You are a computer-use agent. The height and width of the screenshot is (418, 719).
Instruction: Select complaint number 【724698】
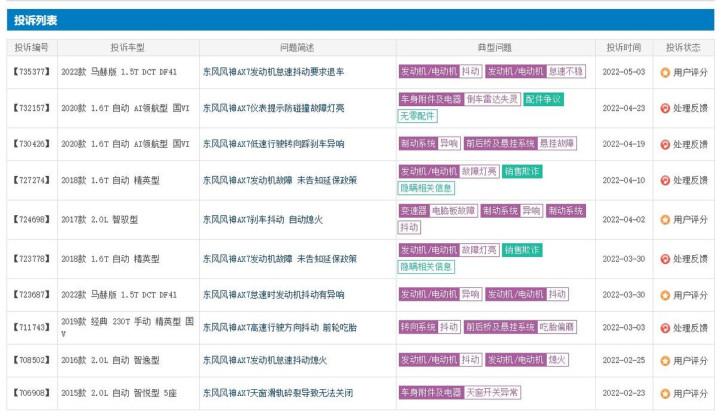point(31,220)
